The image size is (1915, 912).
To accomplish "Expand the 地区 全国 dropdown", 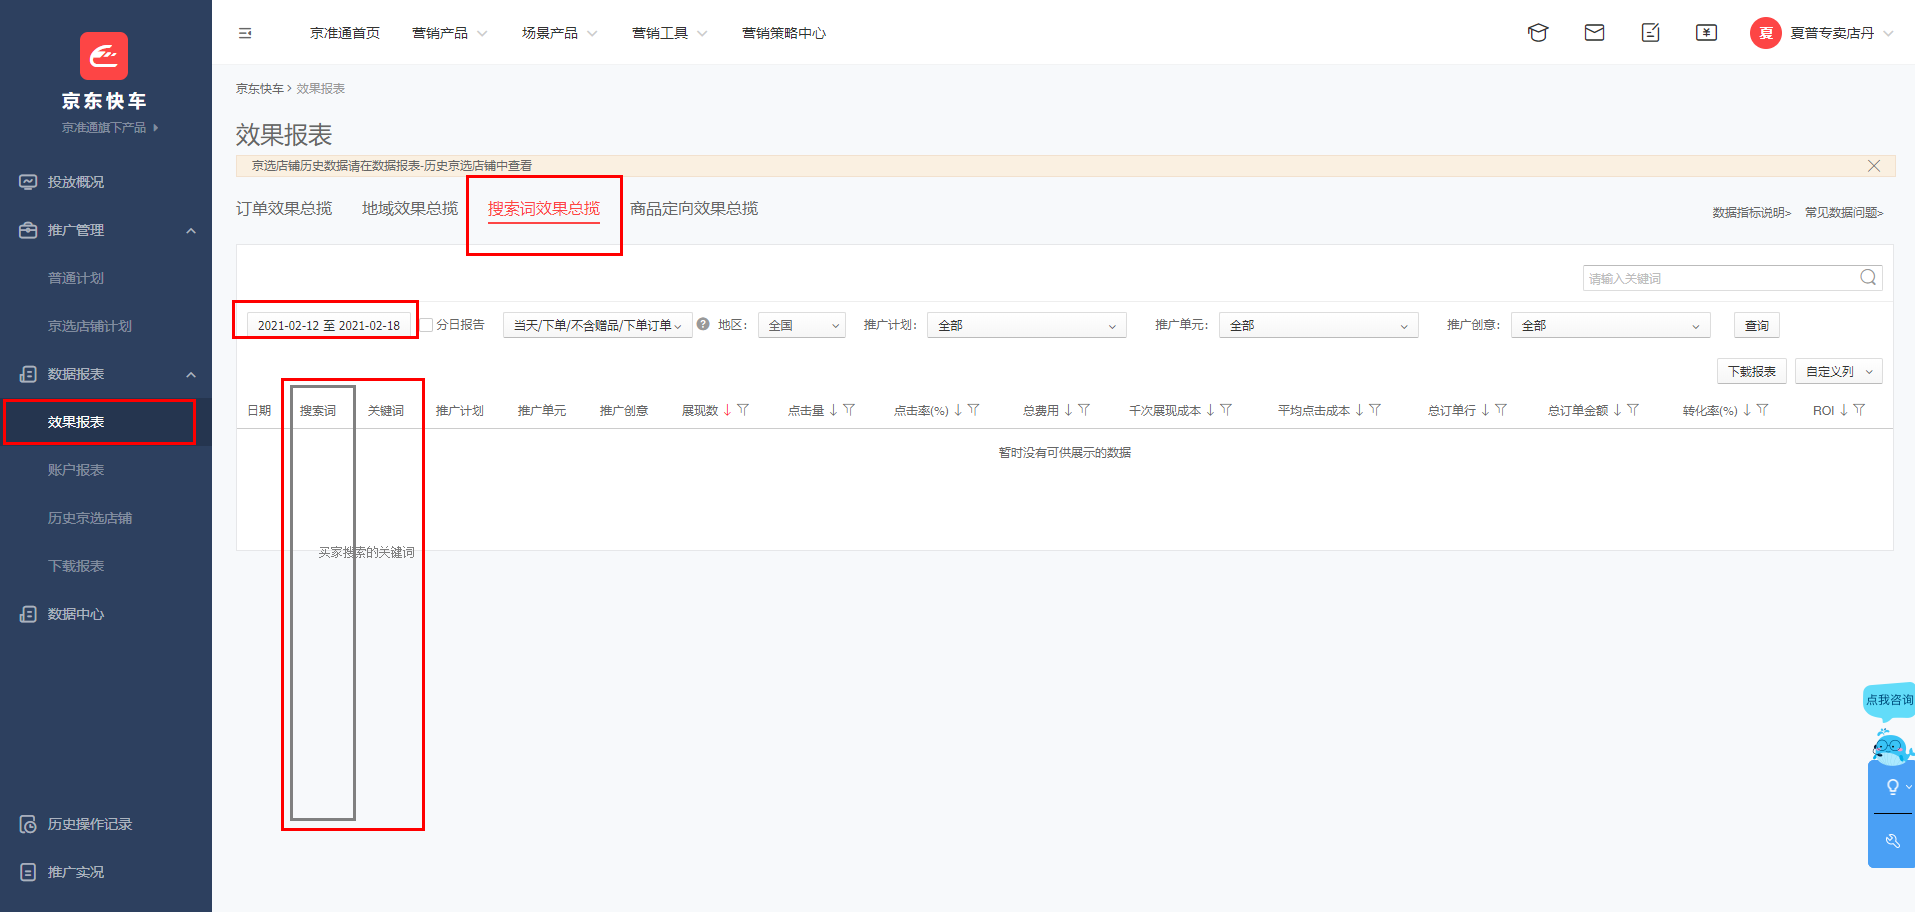I will [802, 325].
